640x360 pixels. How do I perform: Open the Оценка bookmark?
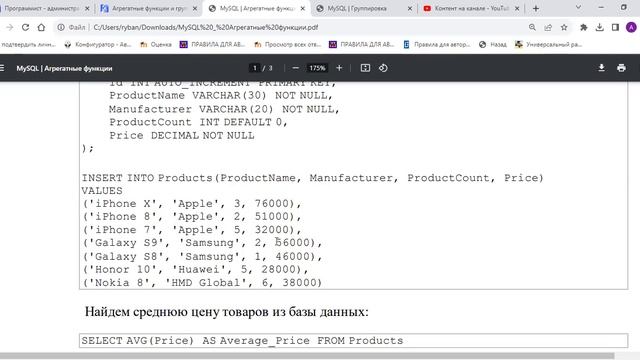(x=156, y=44)
